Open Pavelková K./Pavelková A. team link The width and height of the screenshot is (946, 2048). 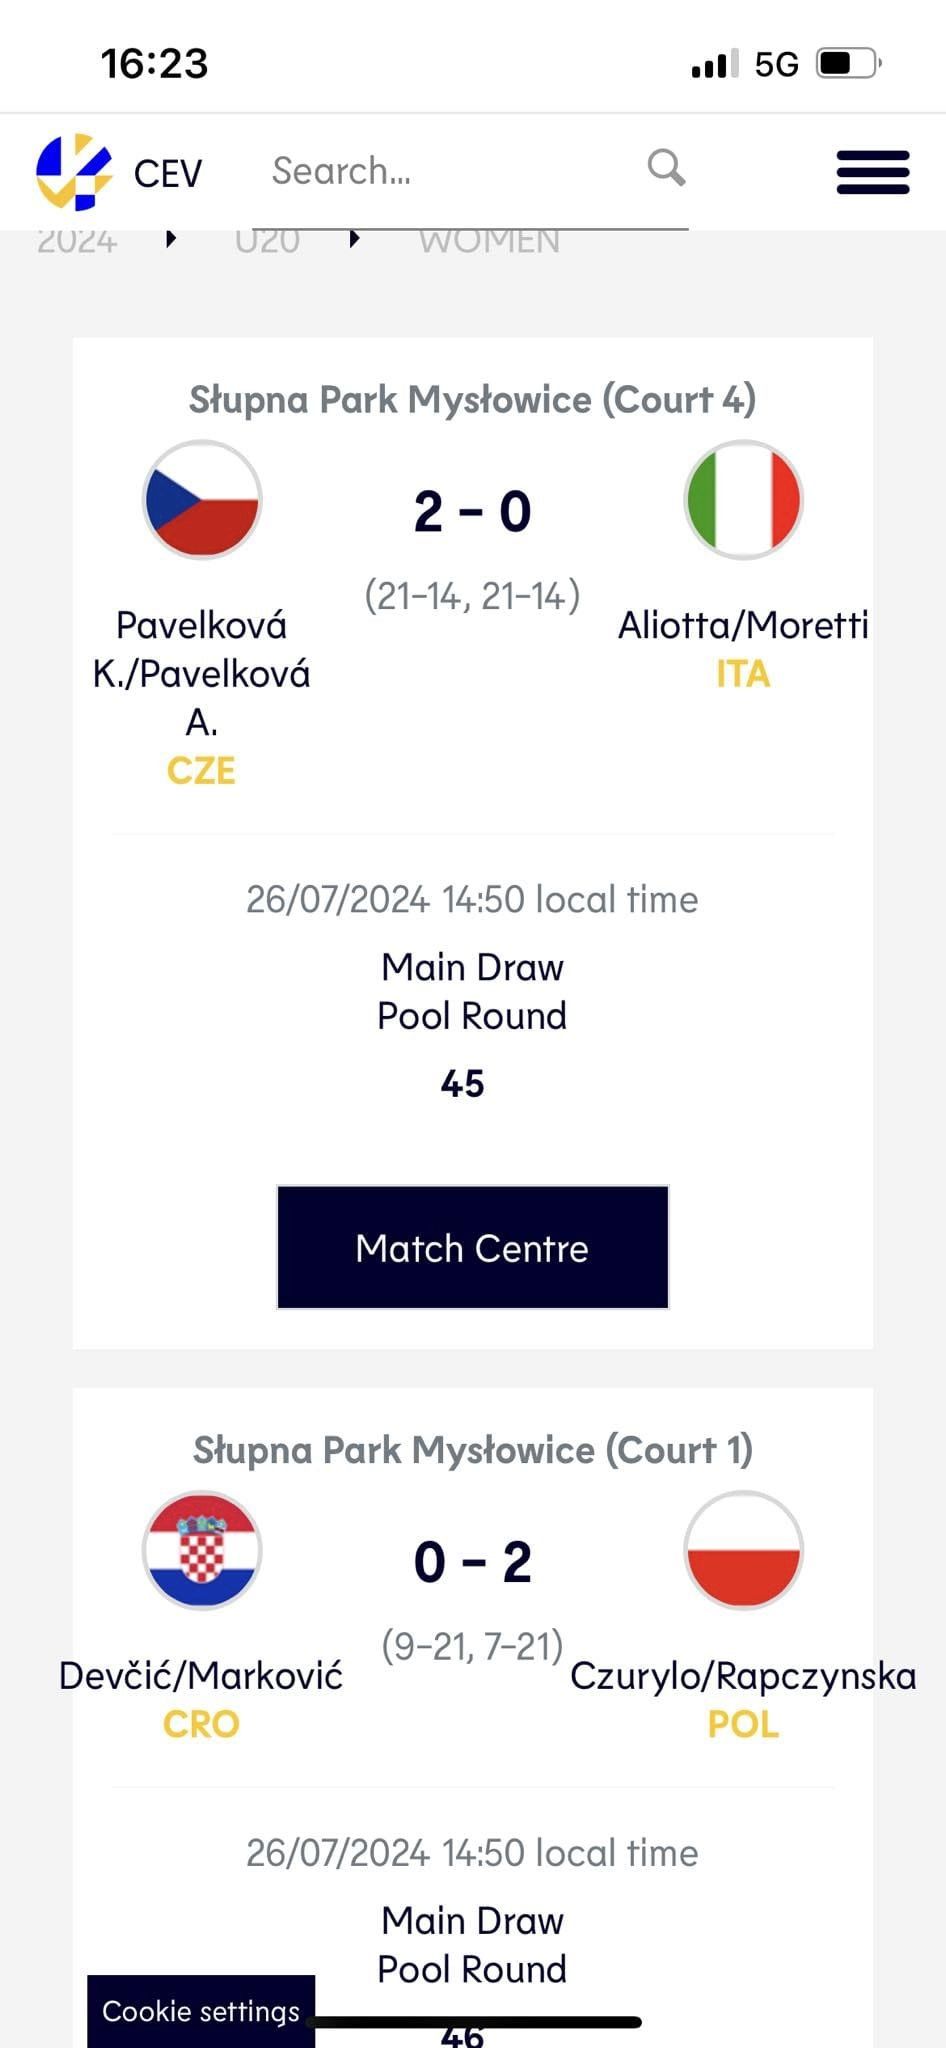tap(202, 673)
